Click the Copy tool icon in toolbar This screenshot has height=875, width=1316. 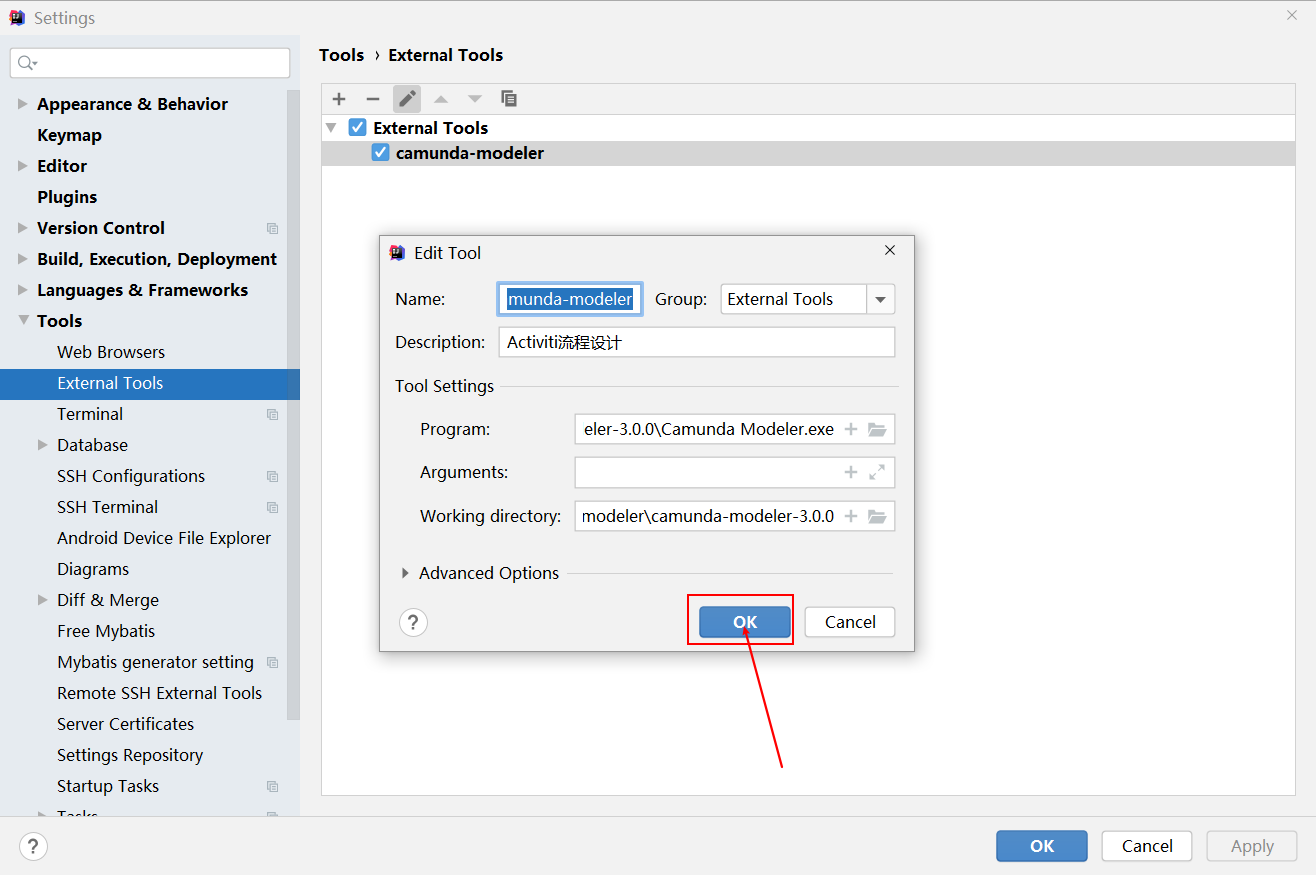tap(509, 99)
